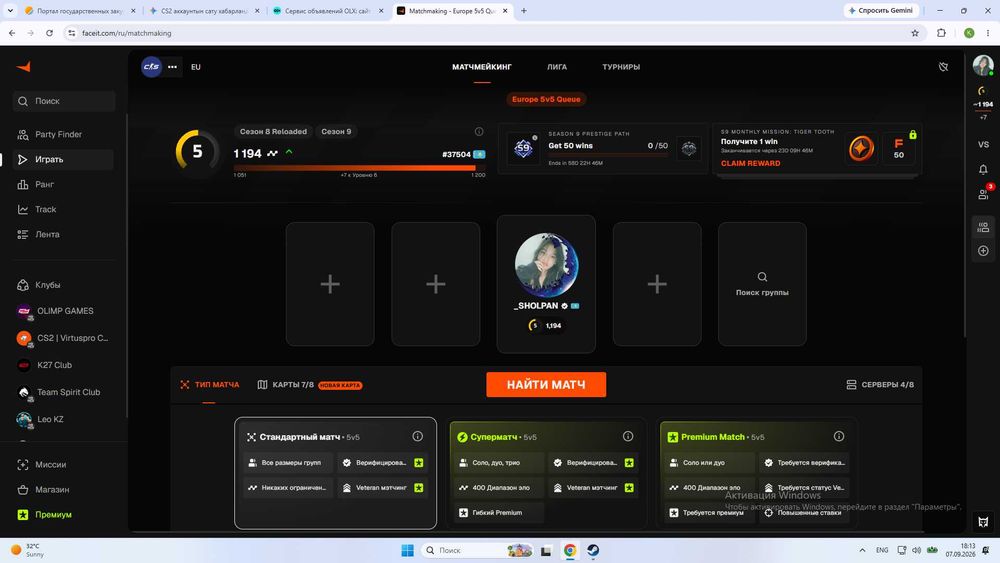
Task: Switch to the Турниры tab
Action: [621, 67]
